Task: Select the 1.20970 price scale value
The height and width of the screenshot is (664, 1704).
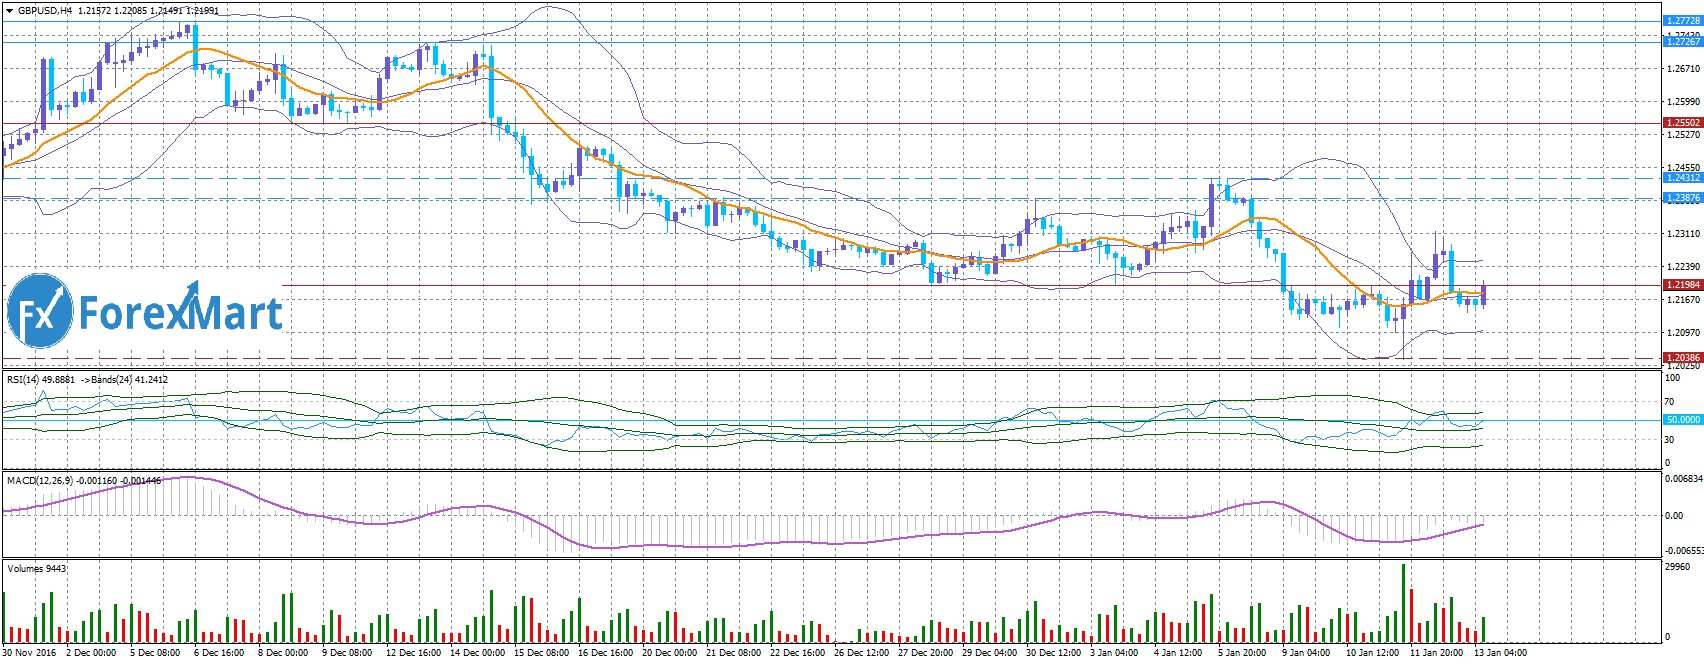Action: [x=1684, y=333]
